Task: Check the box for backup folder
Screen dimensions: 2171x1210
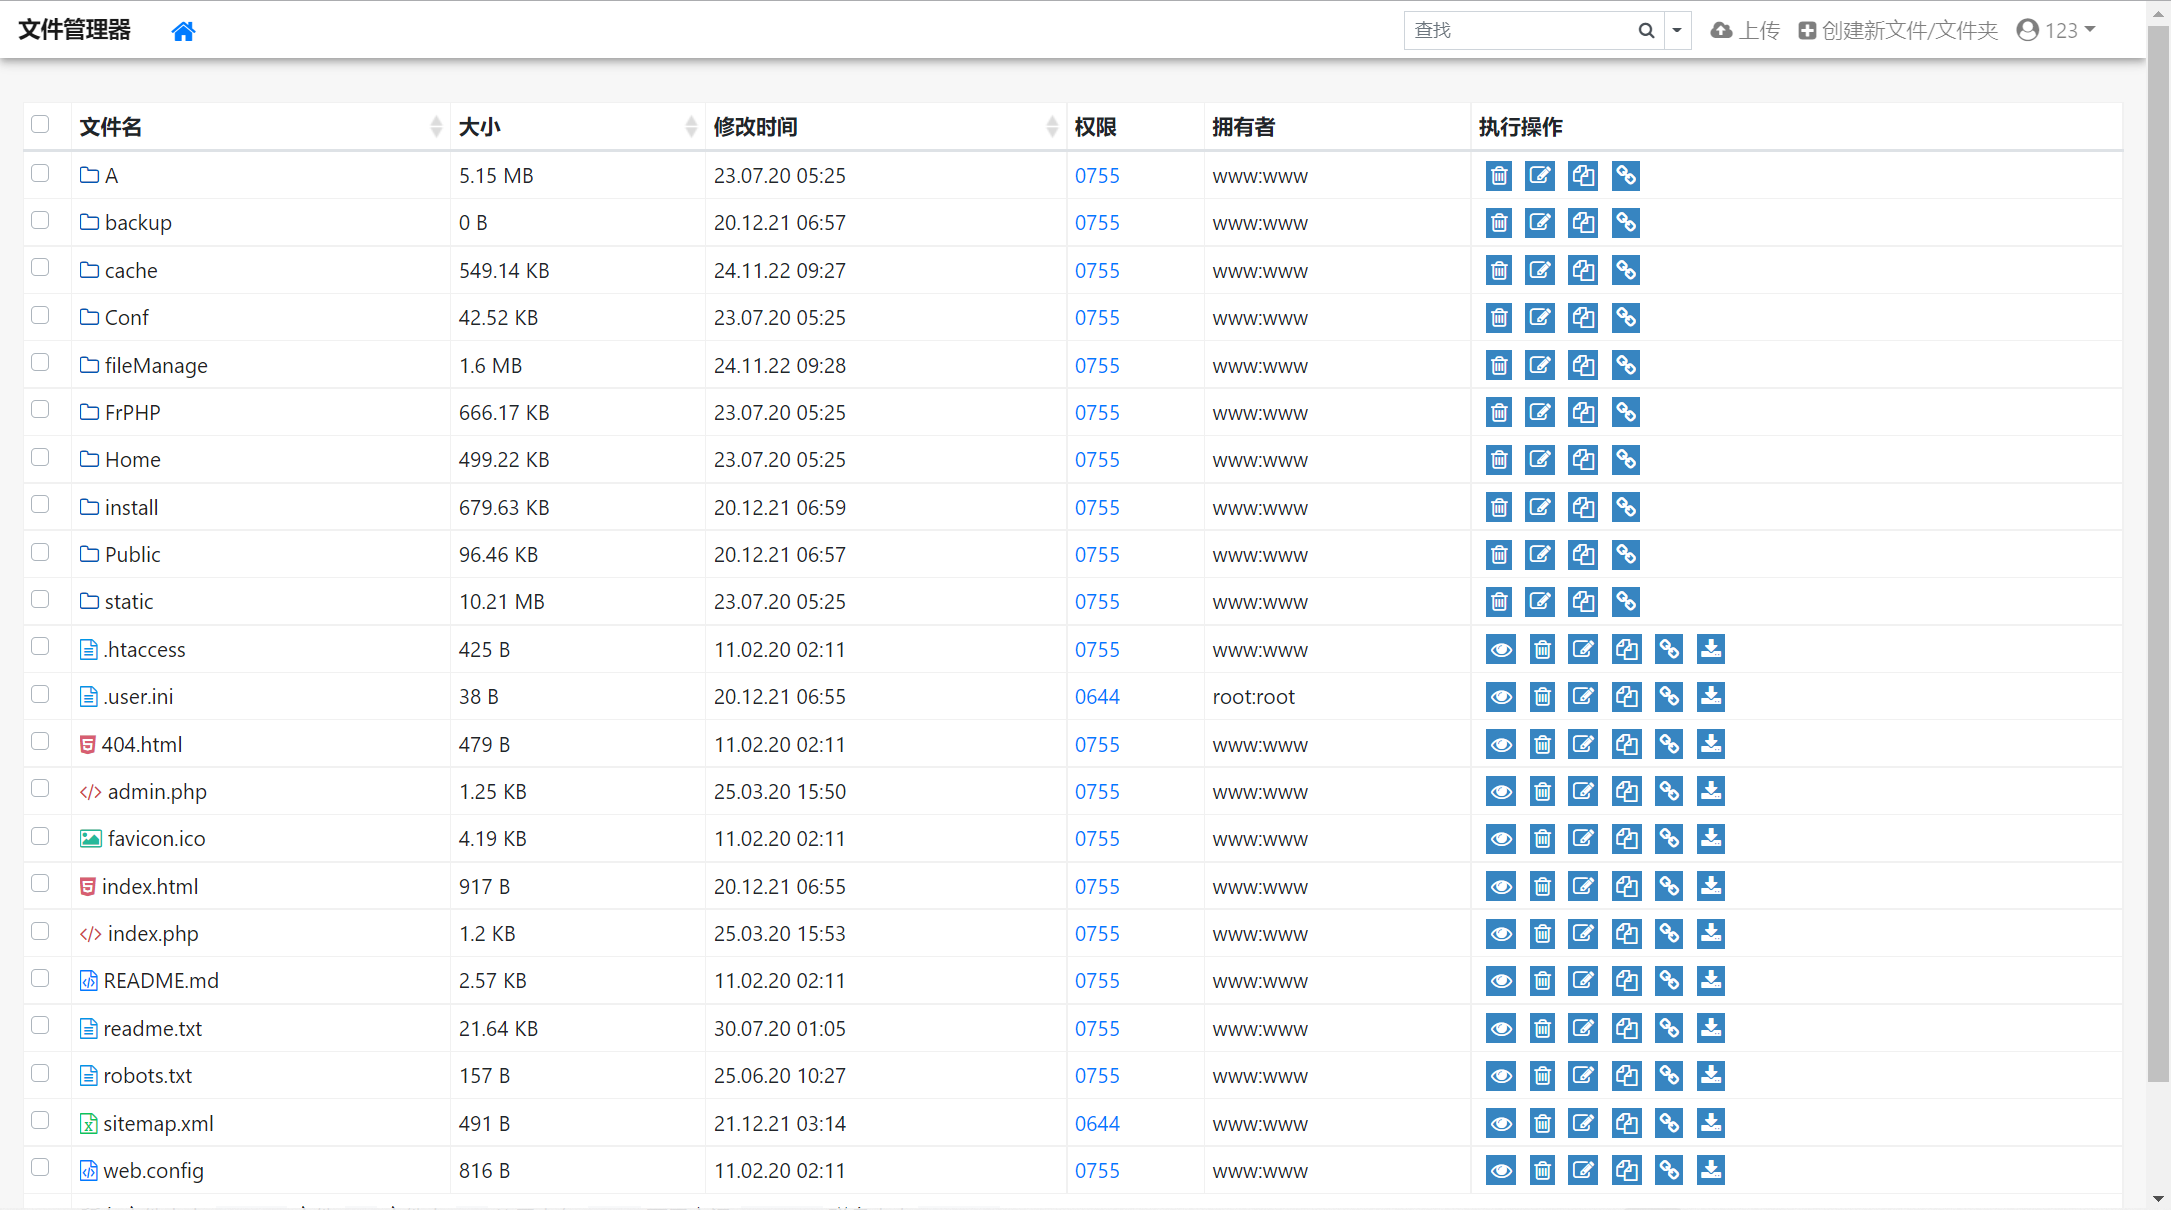Action: tap(40, 220)
